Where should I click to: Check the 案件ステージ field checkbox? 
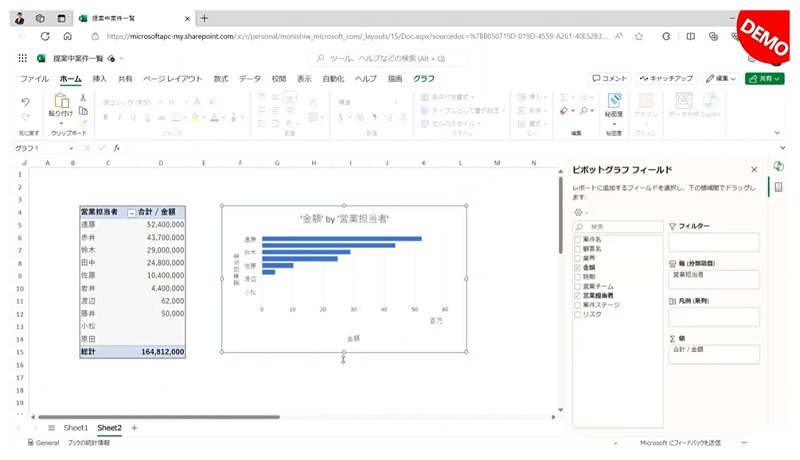tap(578, 305)
